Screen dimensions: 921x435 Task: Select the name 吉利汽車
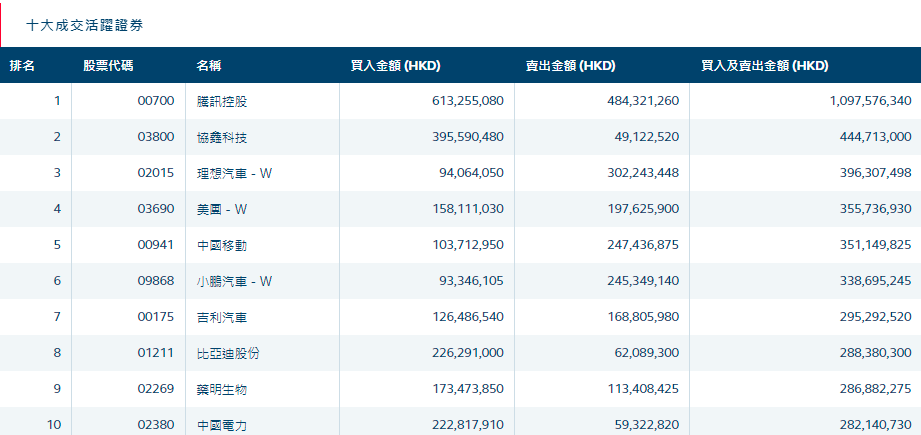tap(222, 317)
